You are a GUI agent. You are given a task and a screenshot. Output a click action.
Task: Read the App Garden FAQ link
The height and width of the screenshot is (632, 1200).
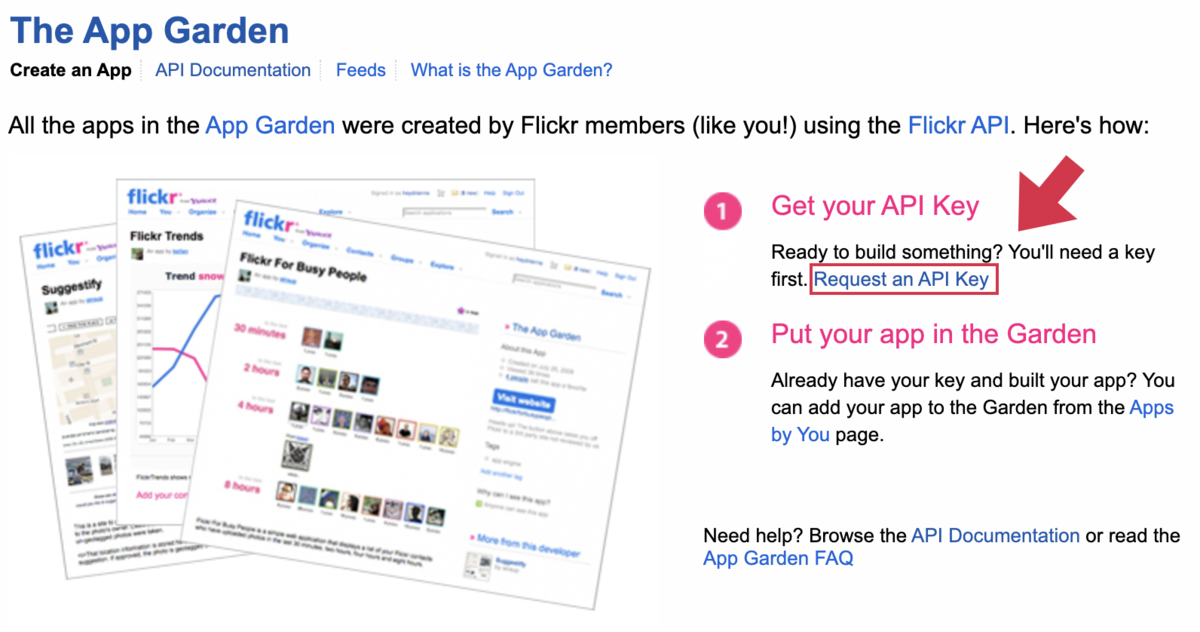pyautogui.click(x=778, y=559)
